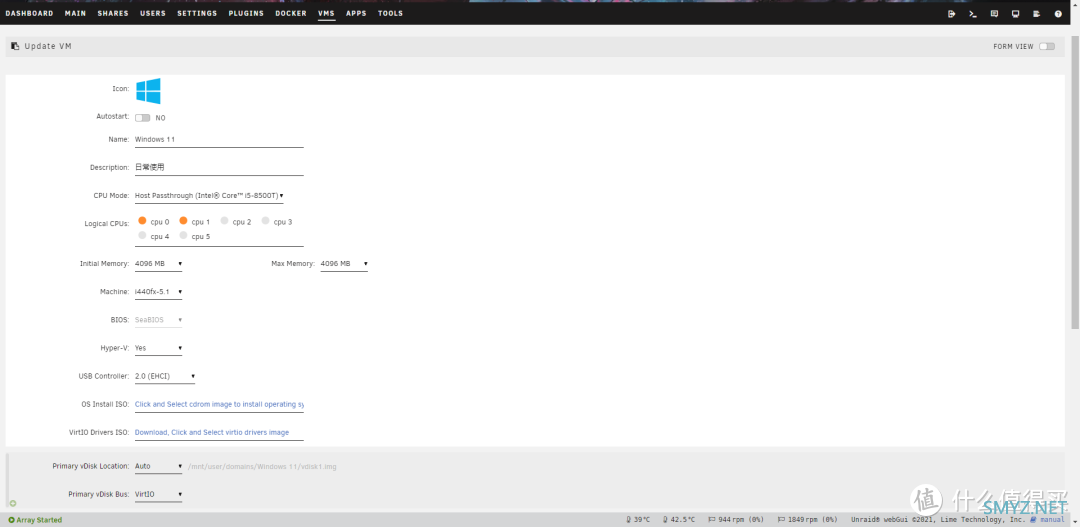Open the BIOS SeaBIOS dropdown
The width and height of the screenshot is (1080, 527).
[158, 320]
